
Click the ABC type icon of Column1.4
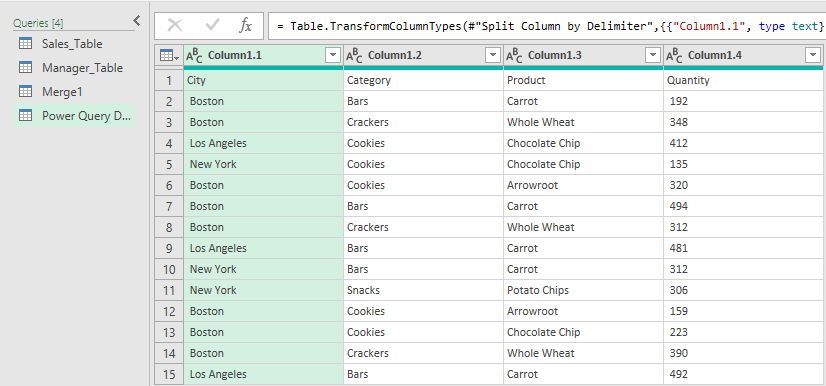pos(675,56)
